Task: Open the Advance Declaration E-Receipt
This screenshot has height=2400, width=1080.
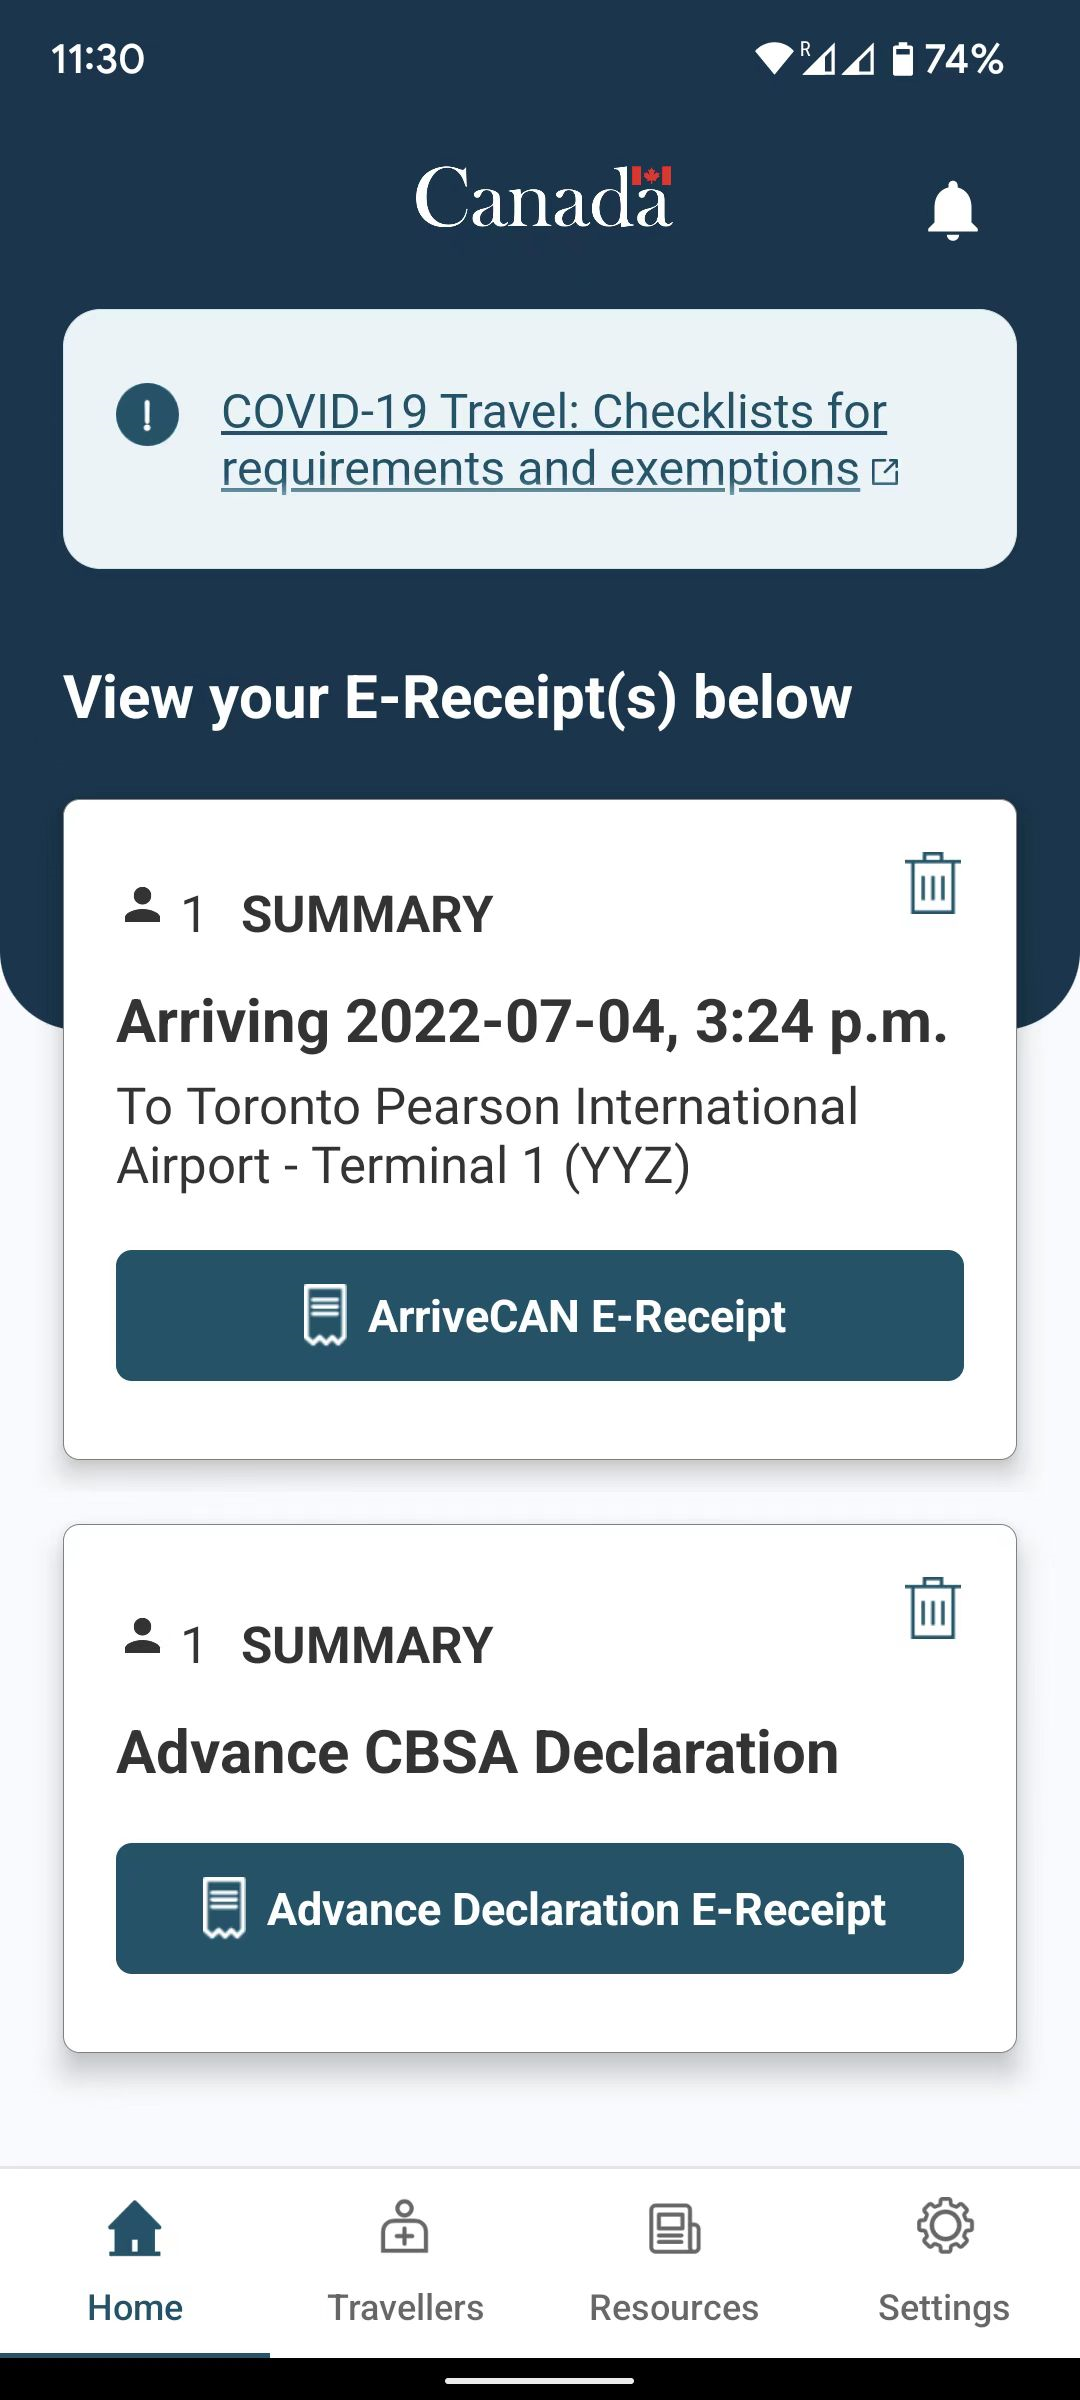Action: click(540, 1908)
